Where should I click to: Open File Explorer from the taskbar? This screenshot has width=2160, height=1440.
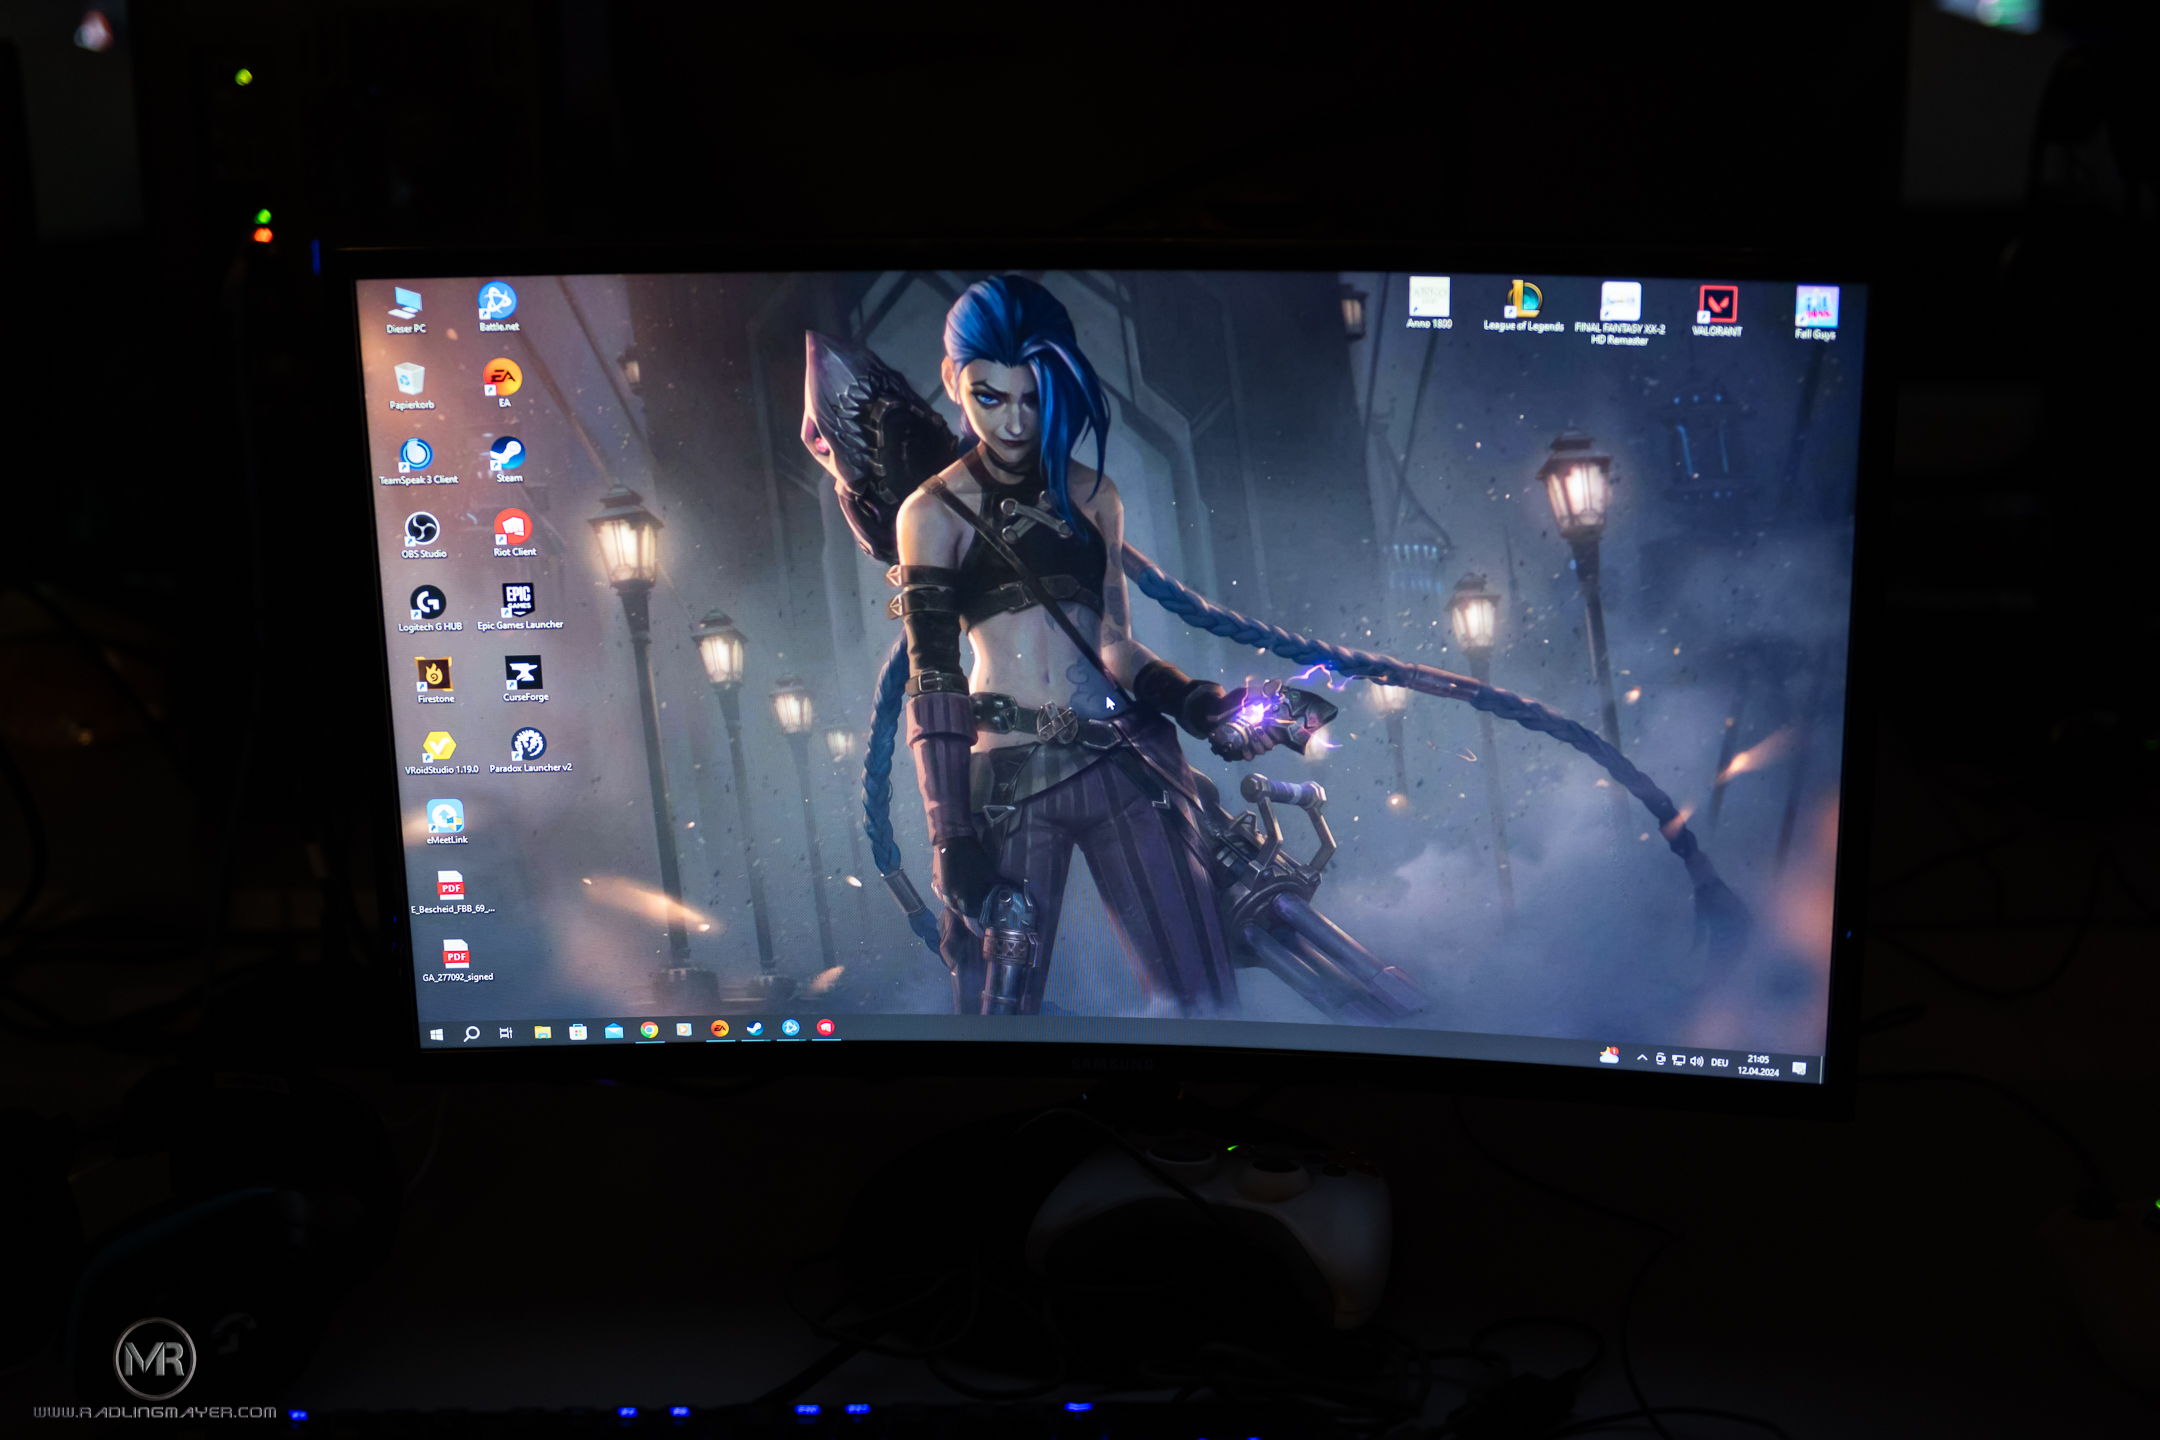(542, 1032)
